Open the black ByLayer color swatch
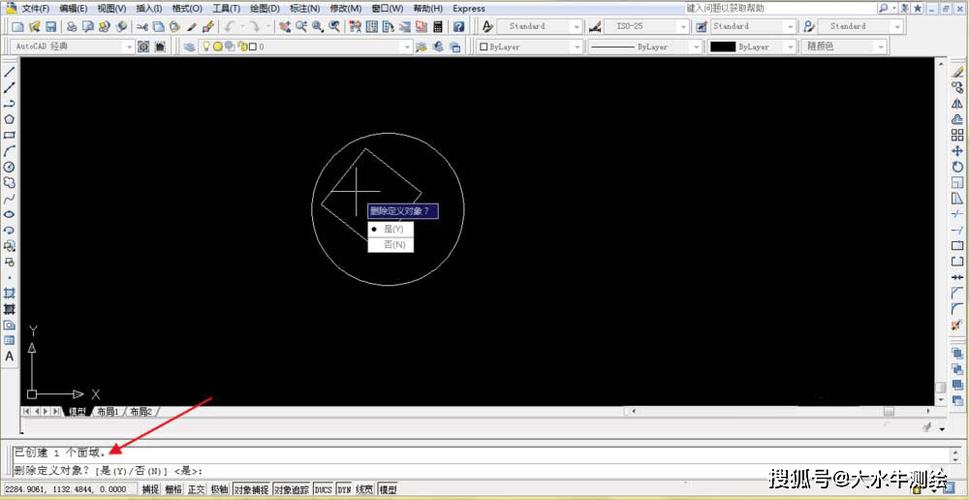969x500 pixels. point(751,47)
